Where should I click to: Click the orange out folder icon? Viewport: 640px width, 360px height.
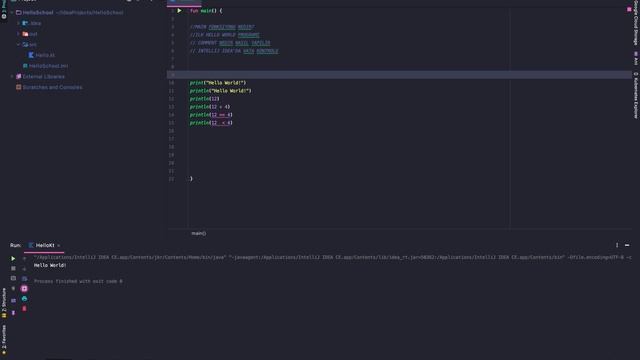click(25, 34)
